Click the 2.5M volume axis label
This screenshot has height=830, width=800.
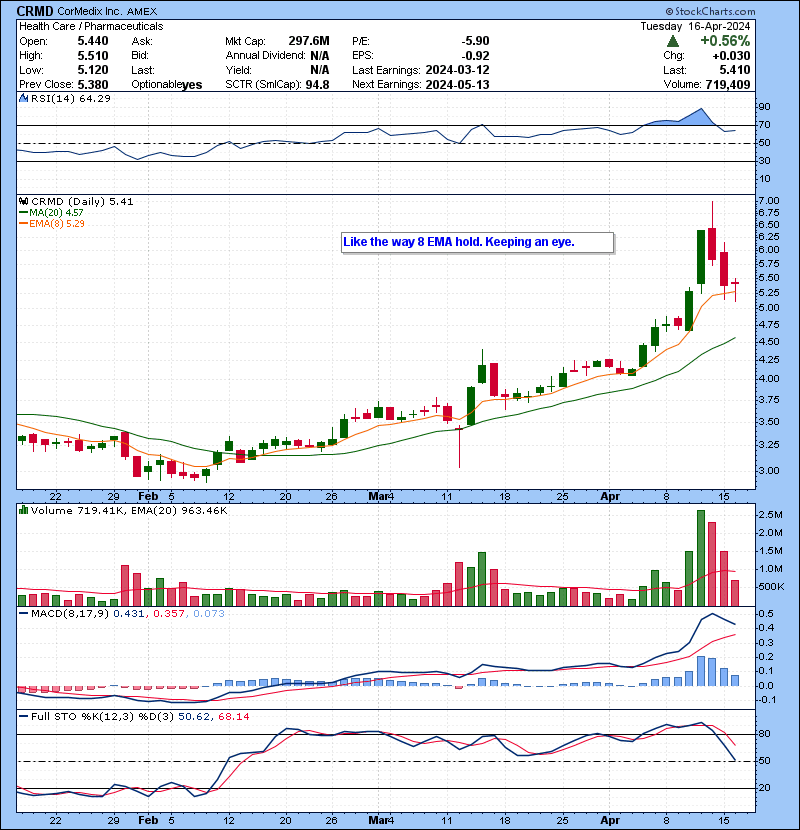pyautogui.click(x=770, y=515)
